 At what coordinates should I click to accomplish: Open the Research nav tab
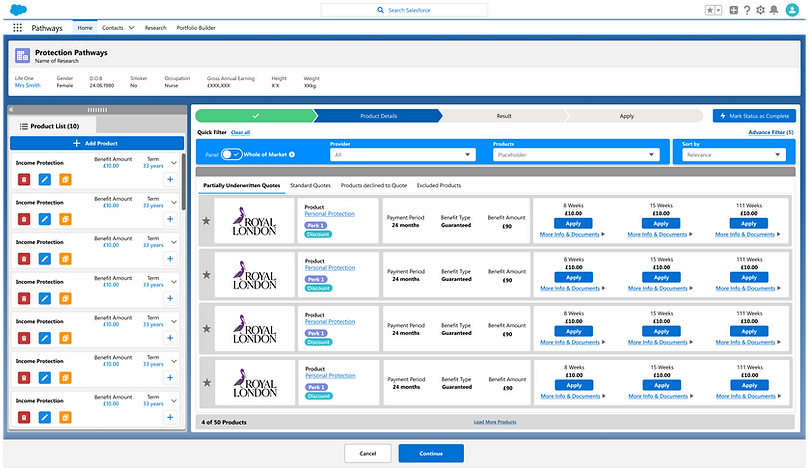[x=155, y=28]
